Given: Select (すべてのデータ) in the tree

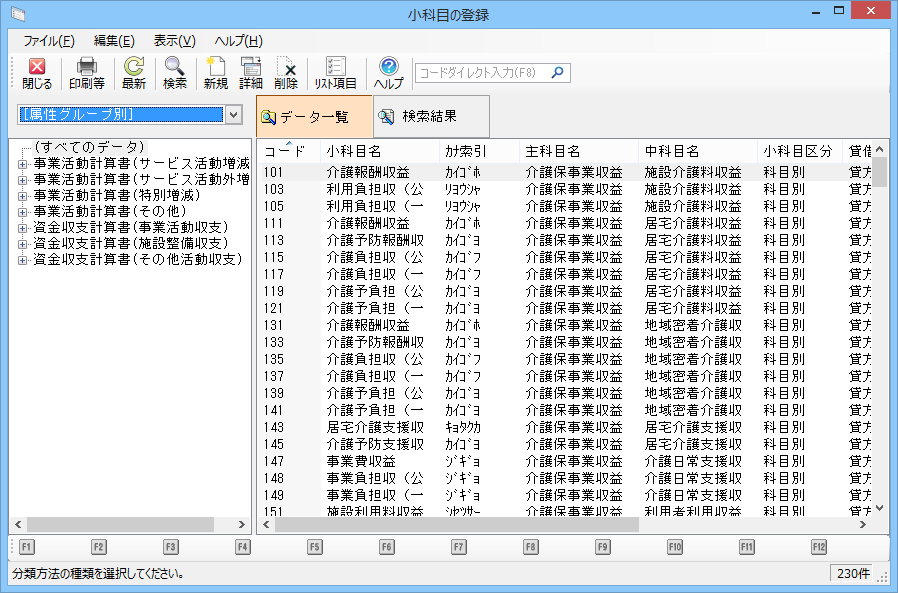Looking at the screenshot, I should coord(89,148).
